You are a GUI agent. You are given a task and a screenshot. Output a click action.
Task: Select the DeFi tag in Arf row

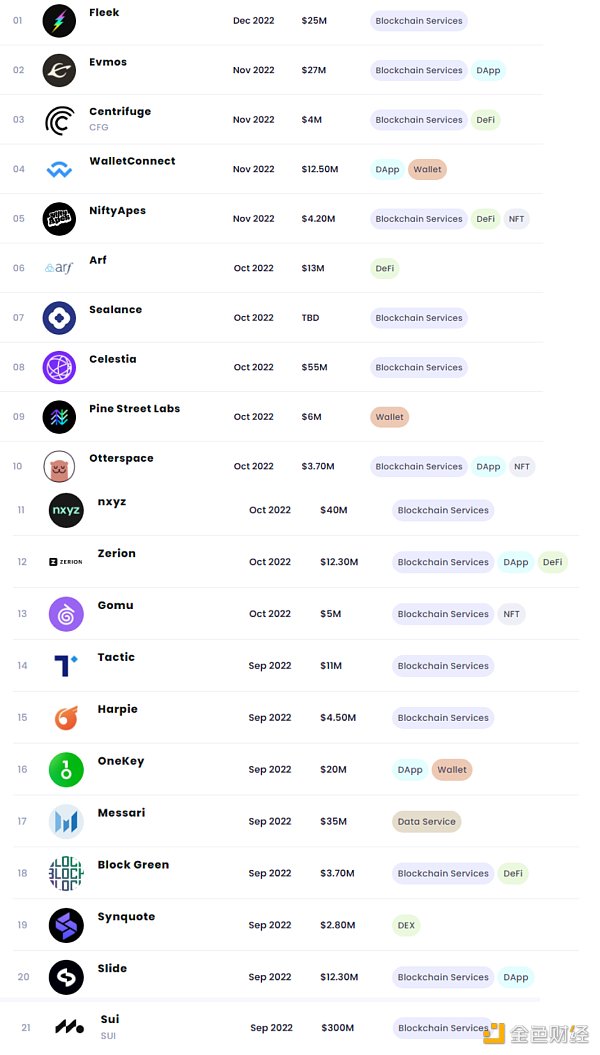tap(384, 268)
